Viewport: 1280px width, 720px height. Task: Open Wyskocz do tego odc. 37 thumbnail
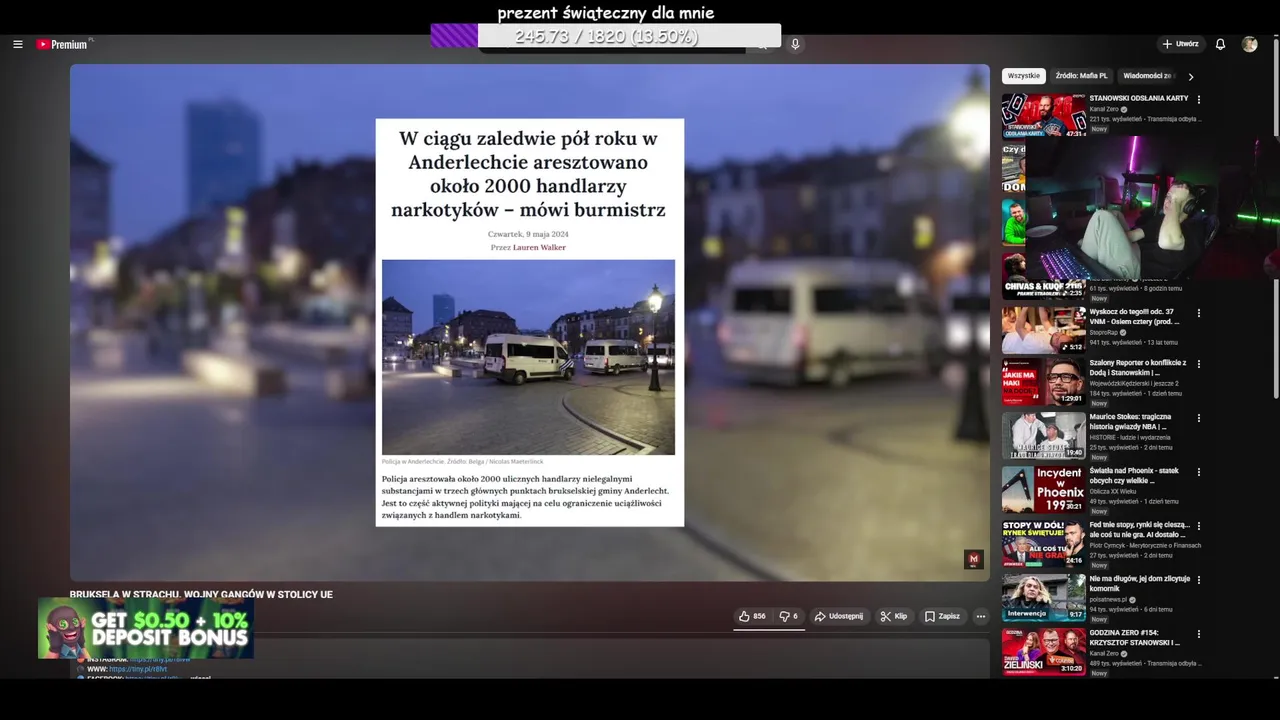coord(1043,329)
